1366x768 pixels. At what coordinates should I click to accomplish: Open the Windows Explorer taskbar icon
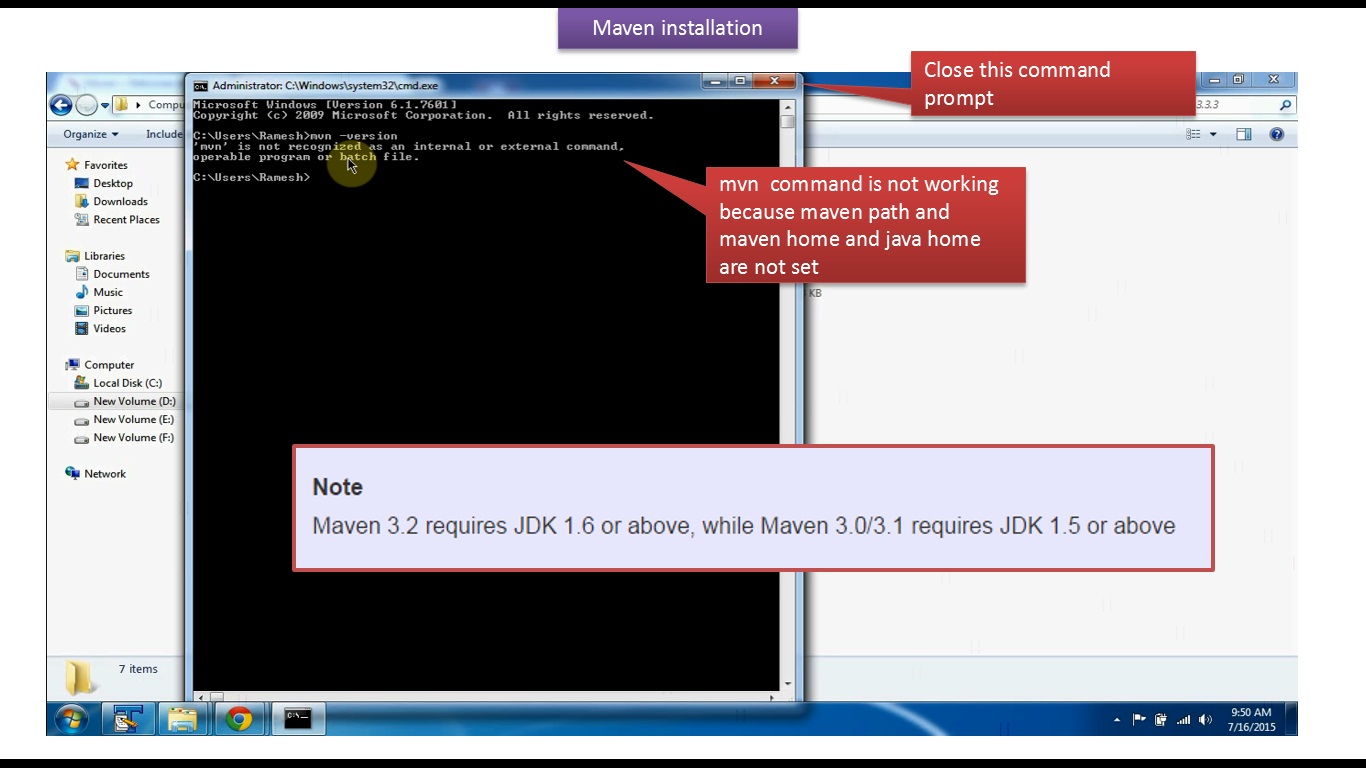click(x=182, y=718)
